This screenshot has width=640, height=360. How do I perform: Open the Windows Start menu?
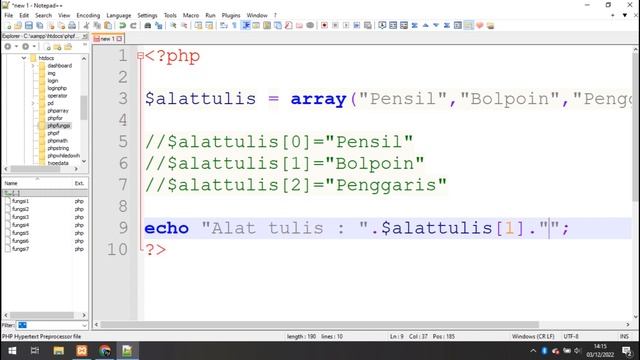click(12, 351)
